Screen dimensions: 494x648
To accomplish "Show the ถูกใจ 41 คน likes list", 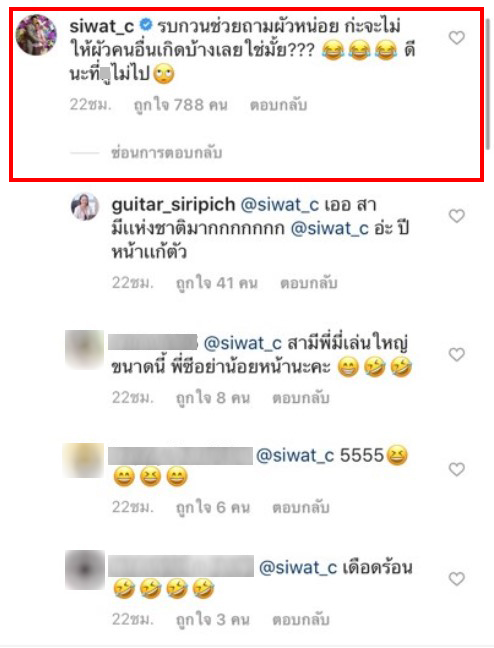I will click(217, 284).
